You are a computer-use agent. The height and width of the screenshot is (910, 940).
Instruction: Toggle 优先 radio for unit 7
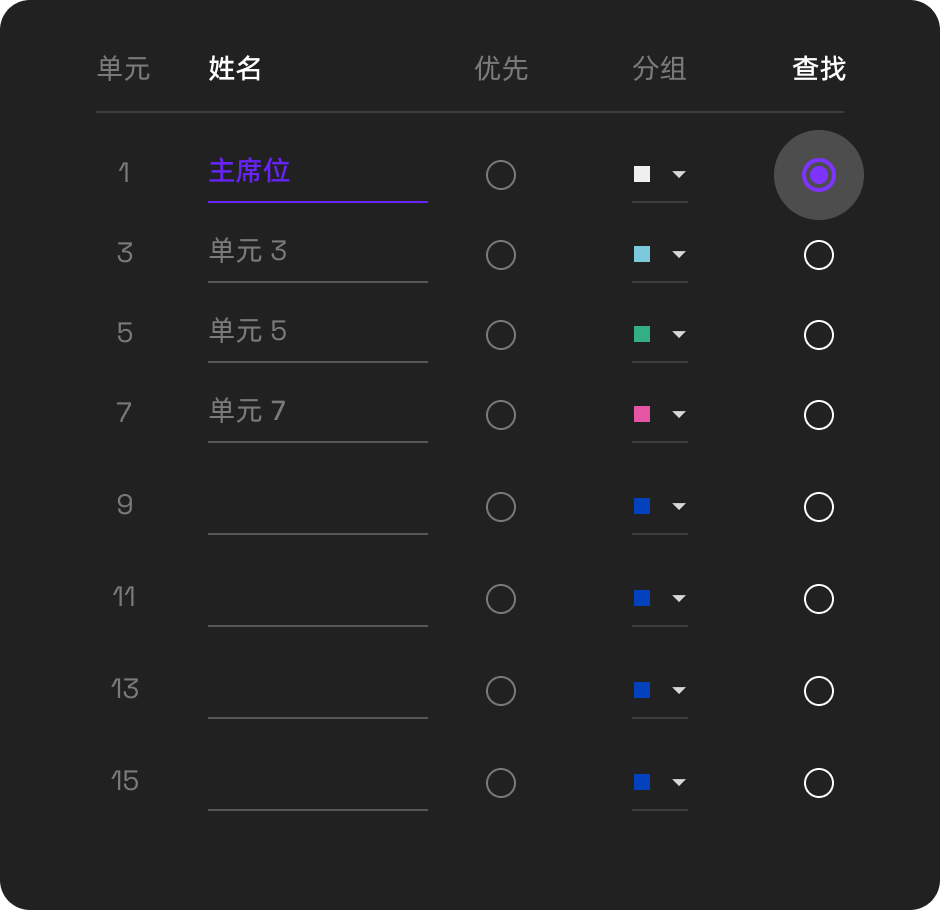501,415
